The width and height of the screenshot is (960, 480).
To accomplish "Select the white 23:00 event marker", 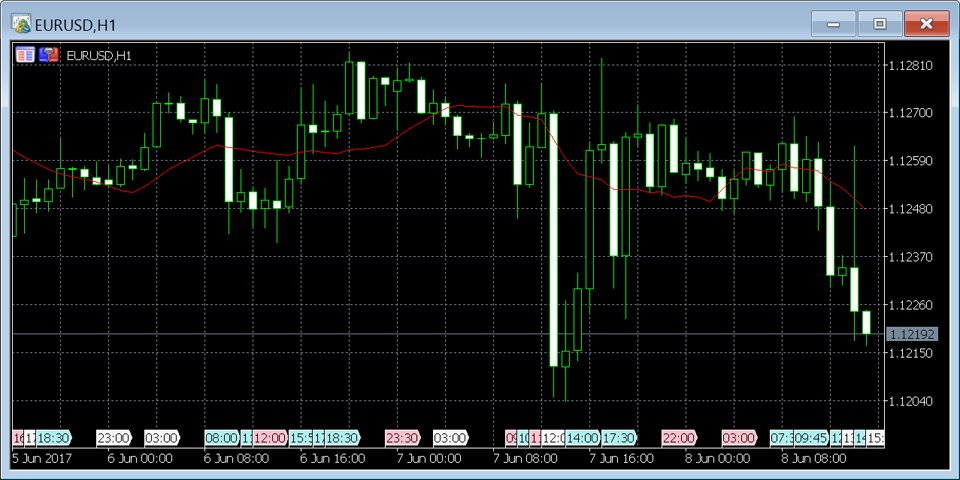I will (x=113, y=438).
